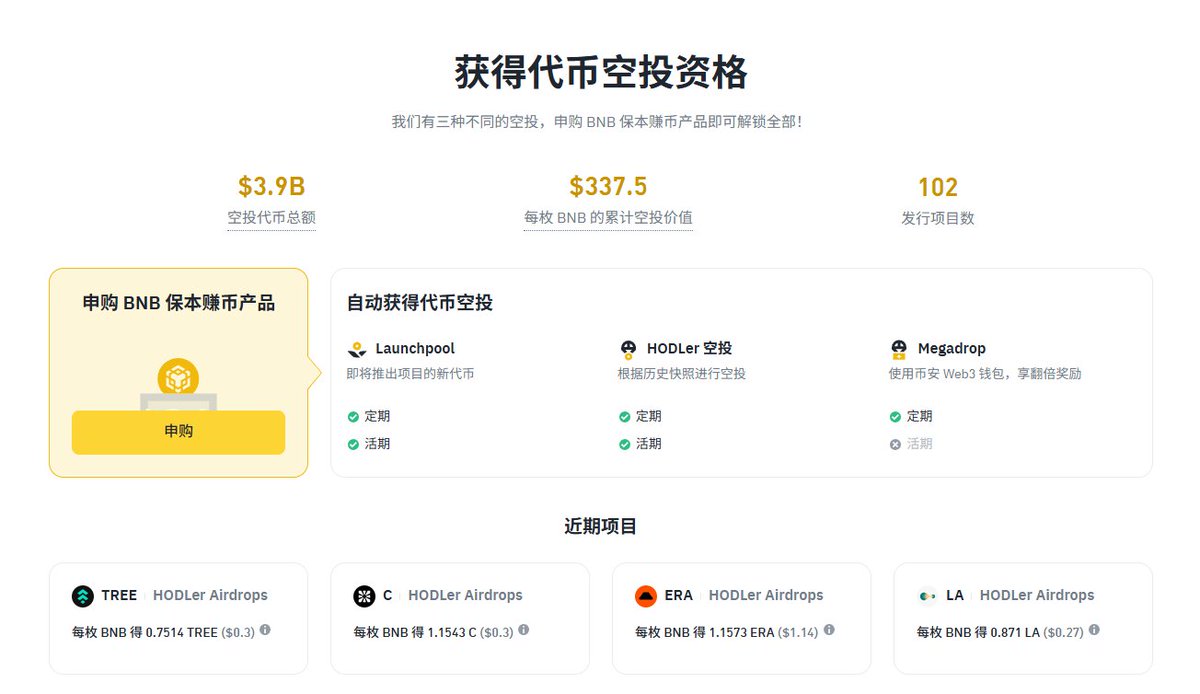Image resolution: width=1200 pixels, height=694 pixels.
Task: Click the TREE token logo
Action: [x=83, y=596]
